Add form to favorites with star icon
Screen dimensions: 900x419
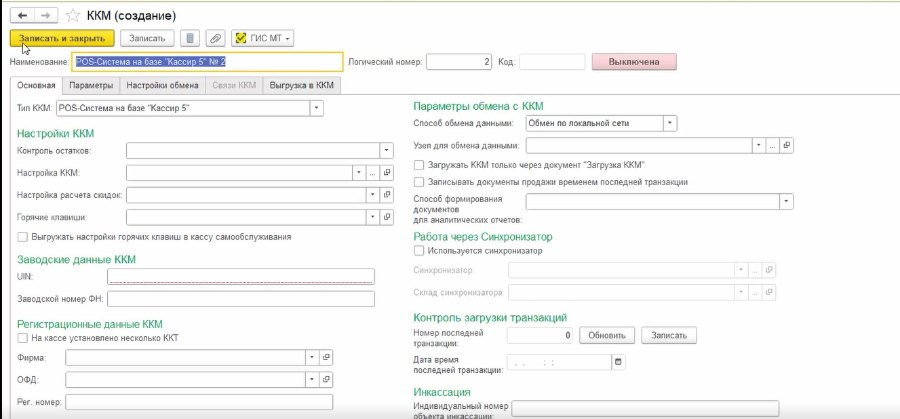click(73, 15)
